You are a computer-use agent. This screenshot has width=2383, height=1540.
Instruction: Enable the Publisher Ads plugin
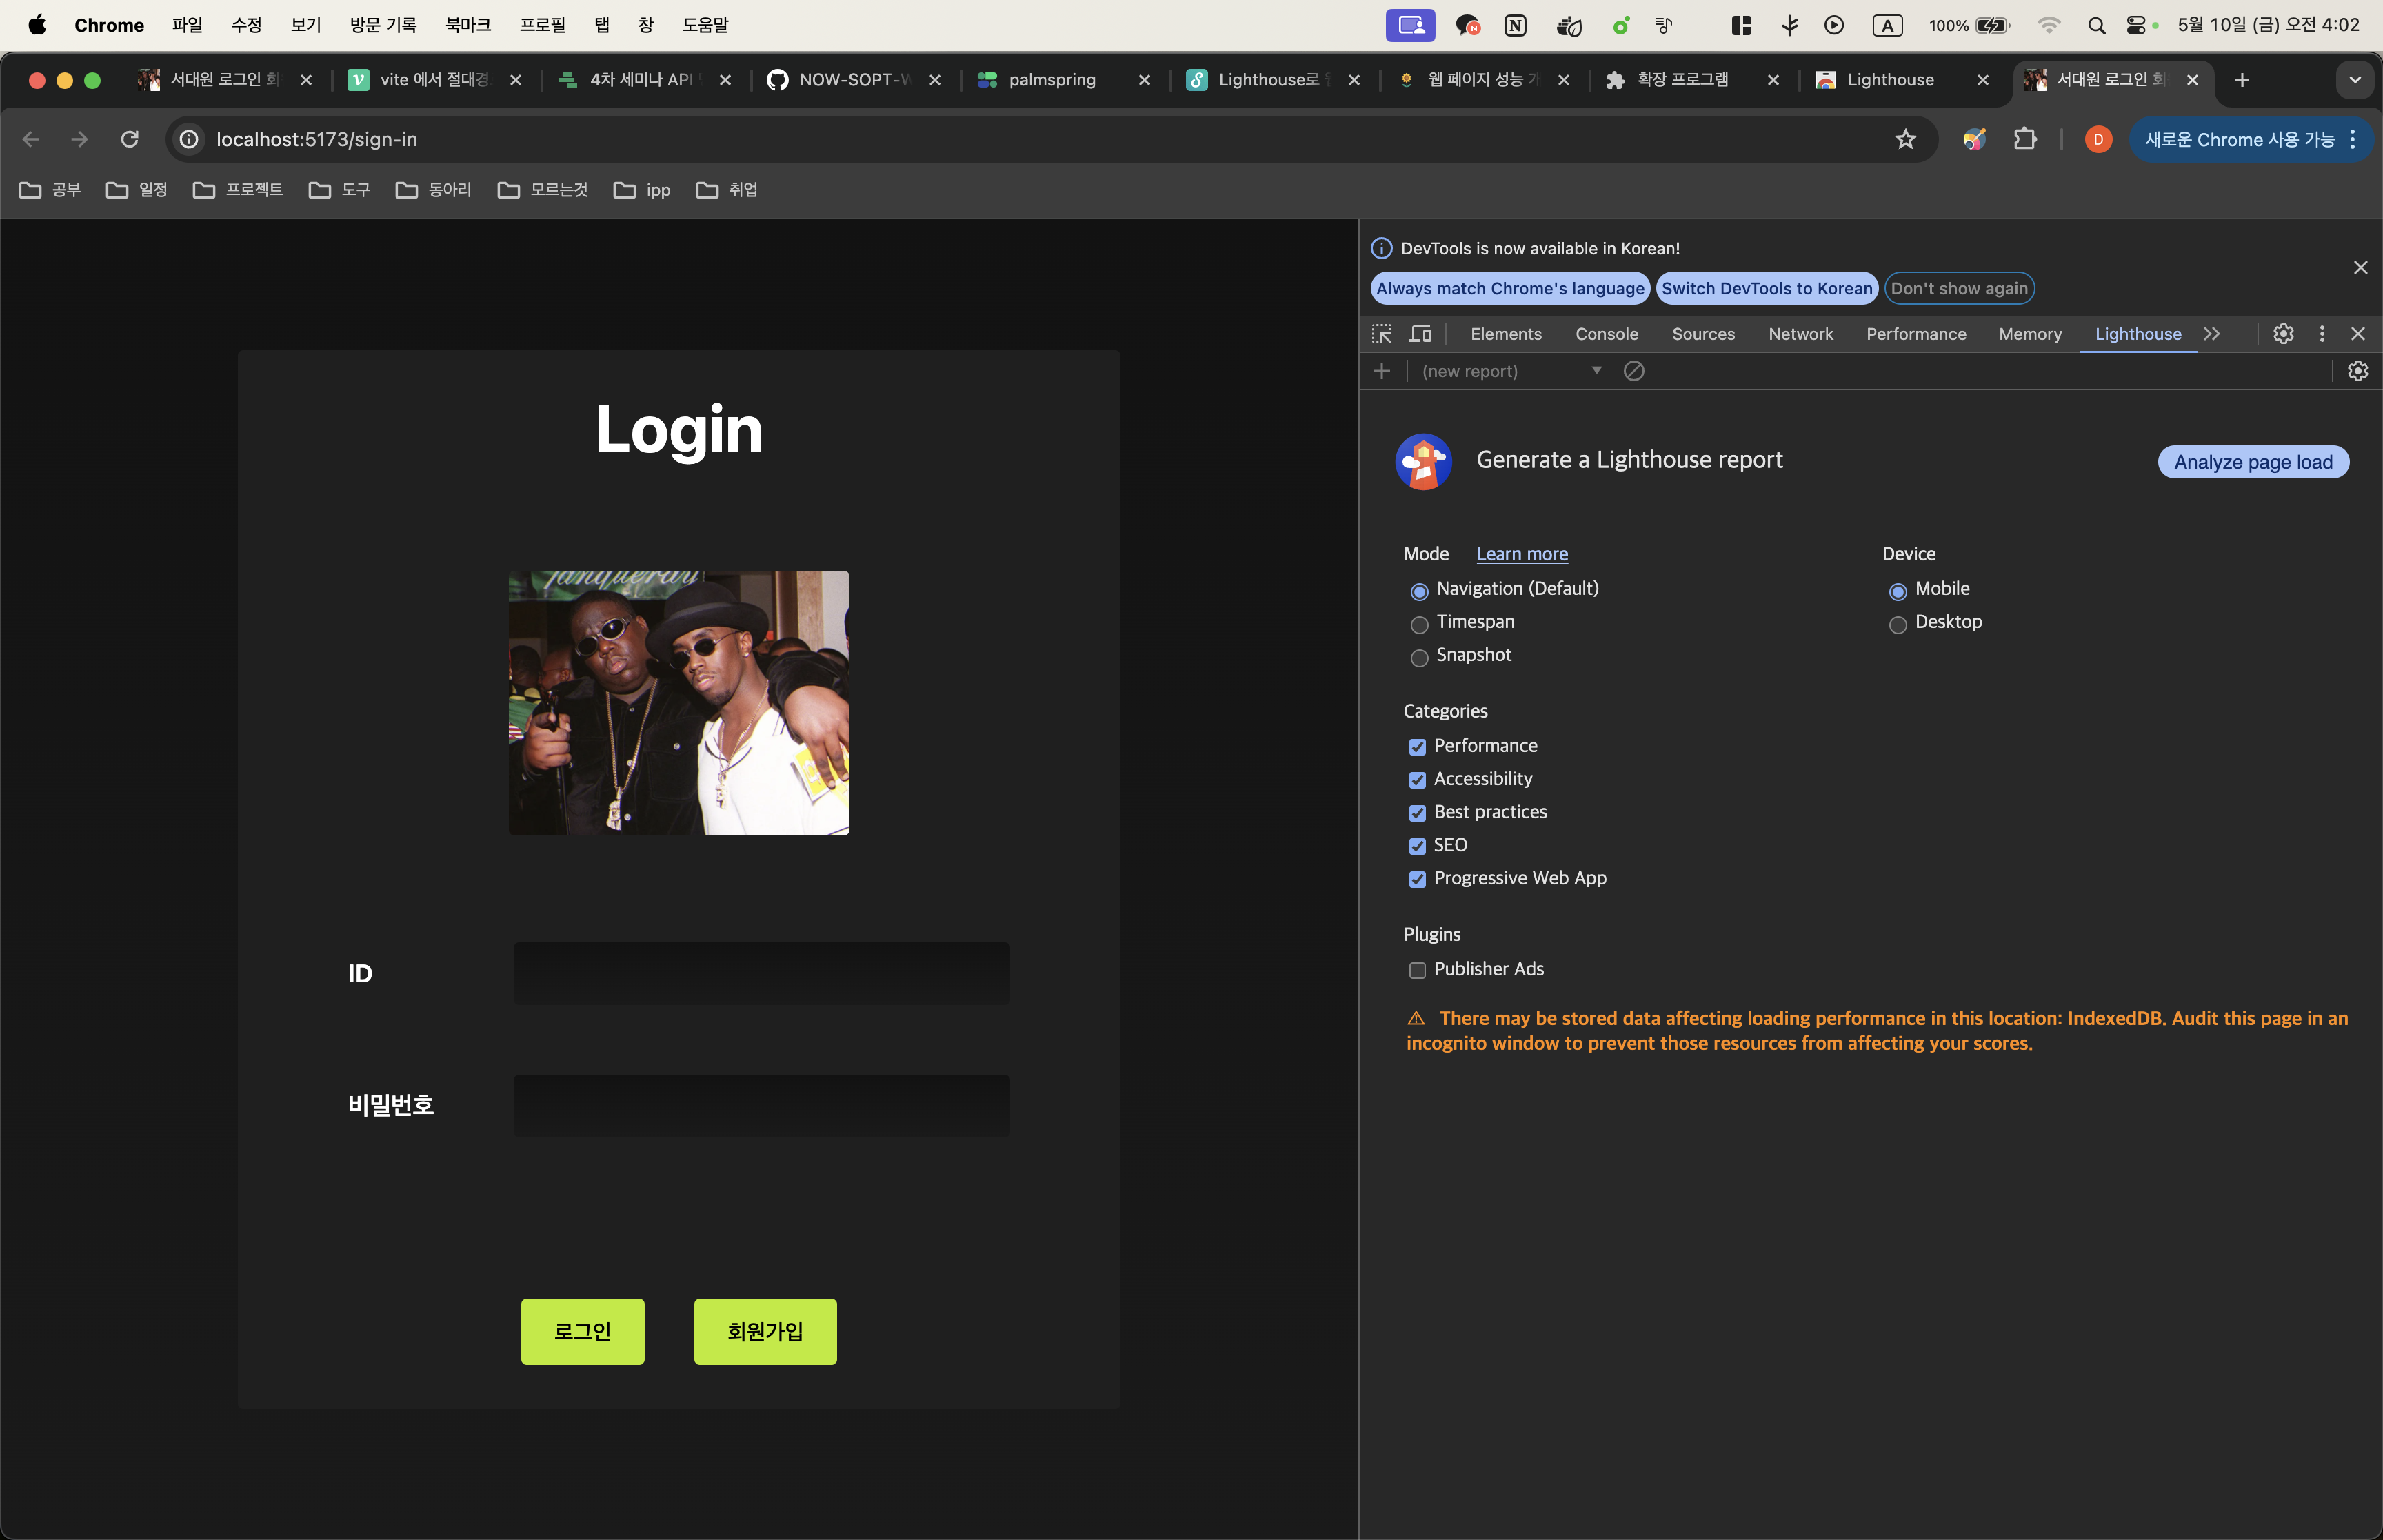tap(1418, 970)
